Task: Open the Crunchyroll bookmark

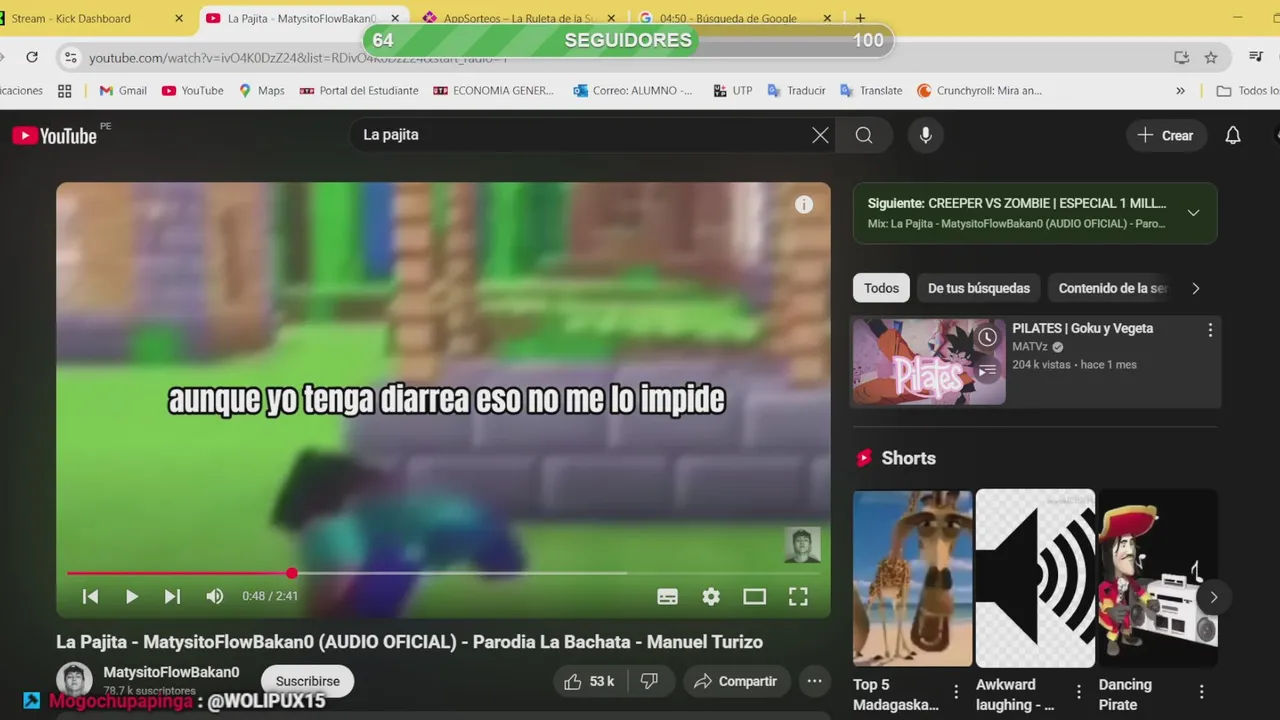Action: tap(980, 90)
